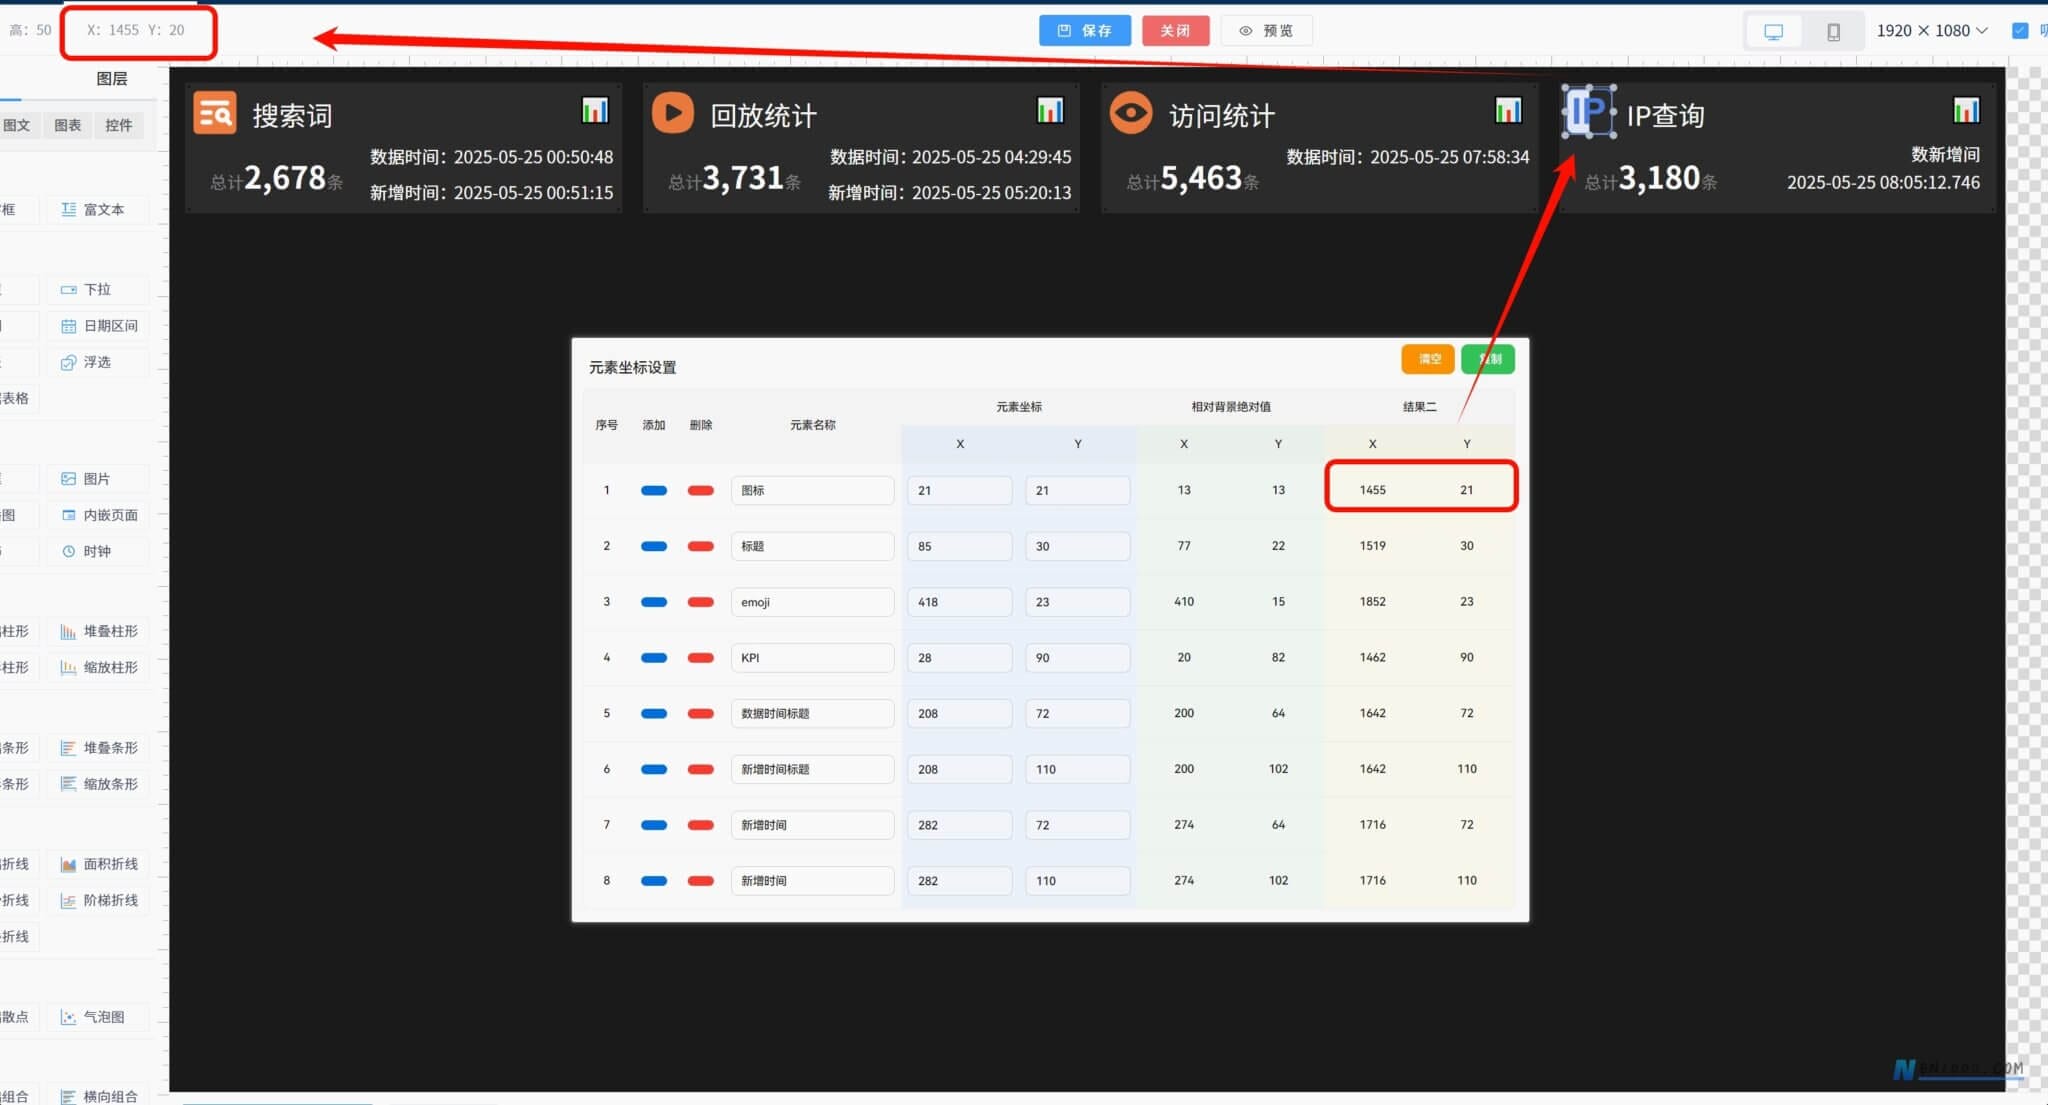Switch to the 控件 controls tab
Image resolution: width=2048 pixels, height=1105 pixels.
tap(119, 125)
